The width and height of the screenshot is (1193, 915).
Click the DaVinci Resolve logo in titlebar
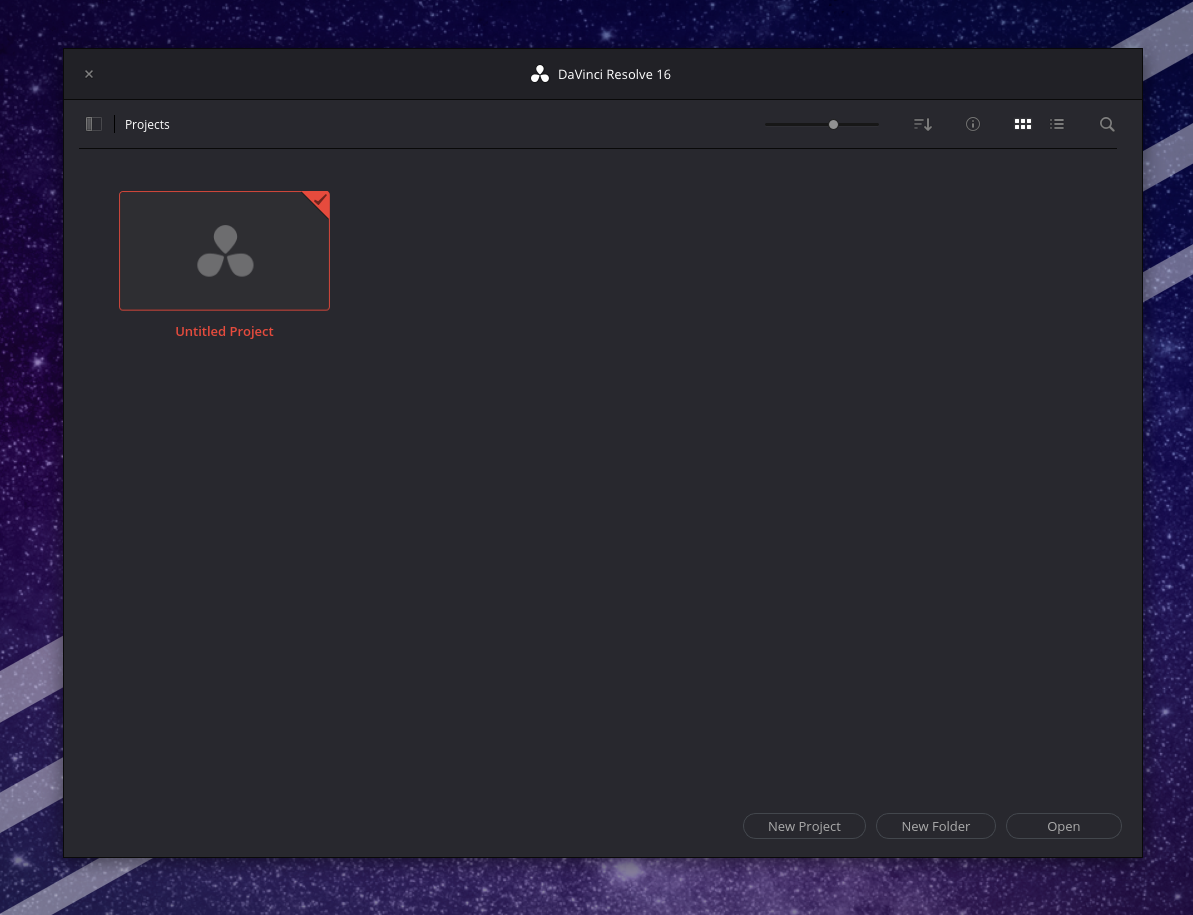[x=540, y=73]
